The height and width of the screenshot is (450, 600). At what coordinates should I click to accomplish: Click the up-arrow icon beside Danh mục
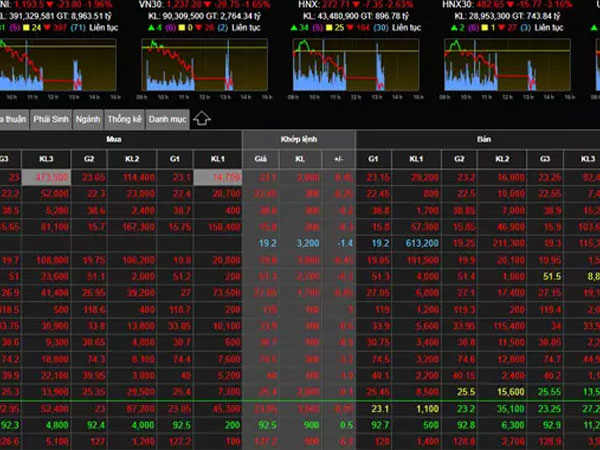pyautogui.click(x=202, y=119)
